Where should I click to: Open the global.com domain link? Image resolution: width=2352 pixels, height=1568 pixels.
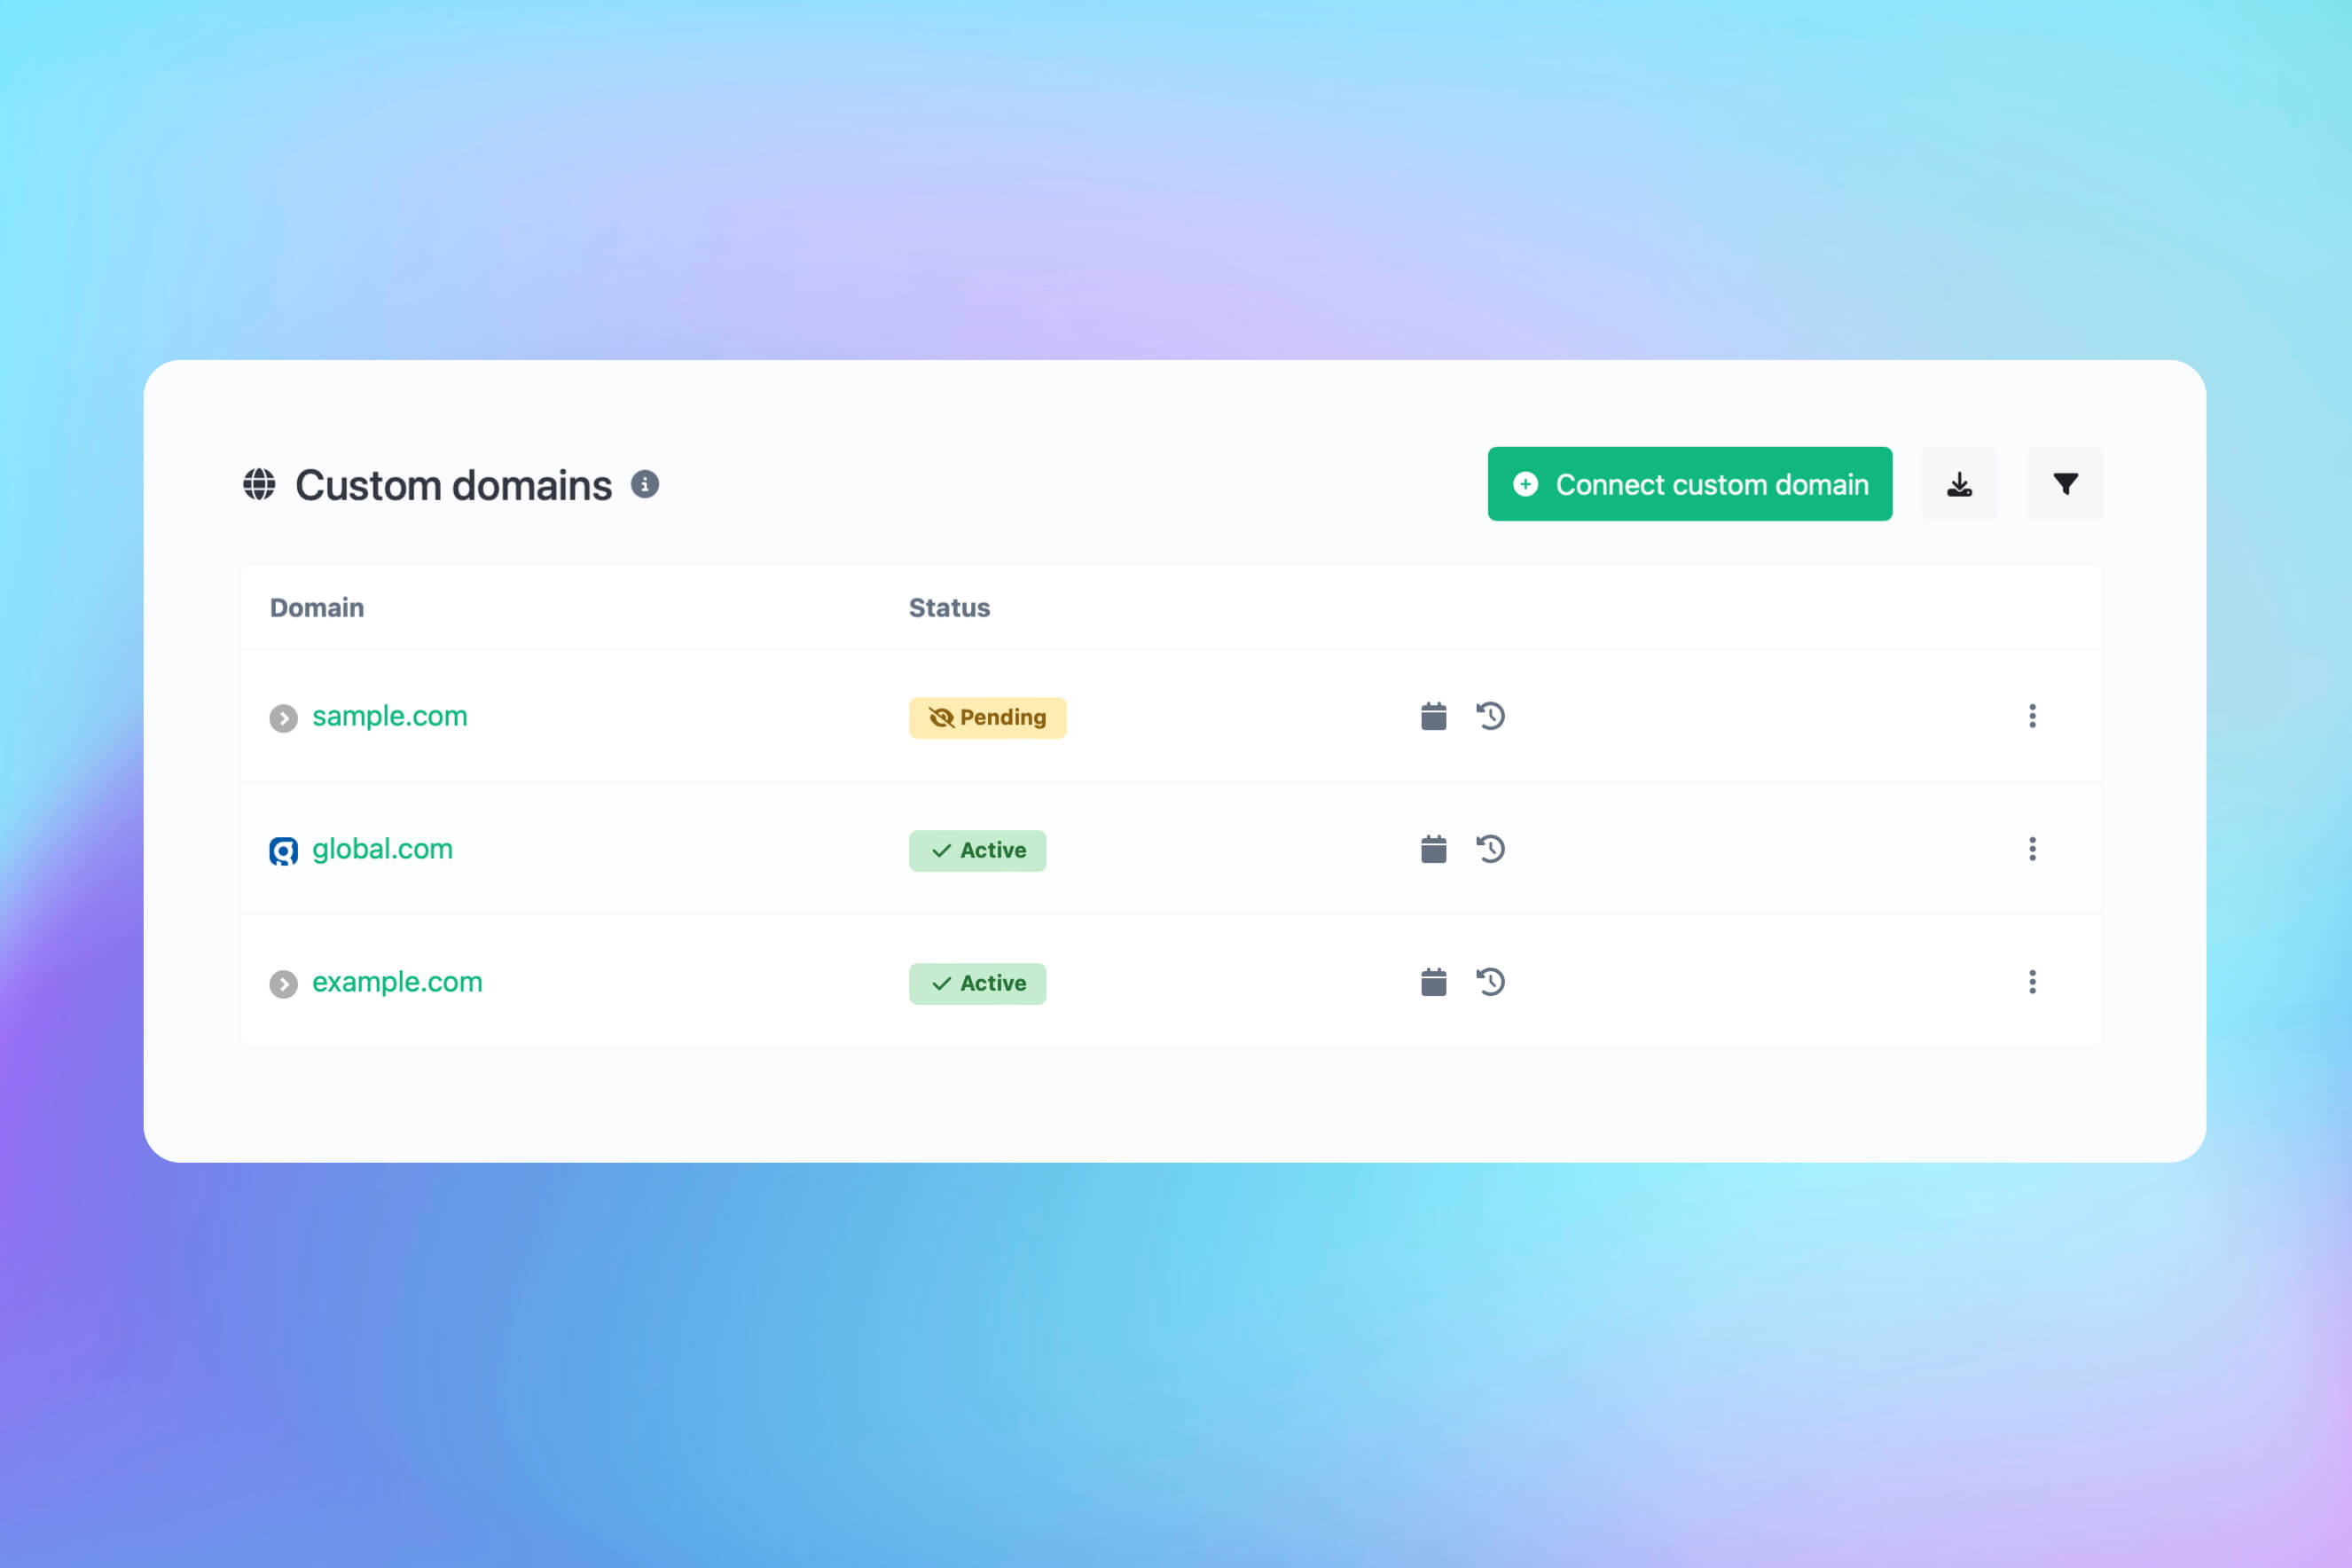(x=382, y=849)
